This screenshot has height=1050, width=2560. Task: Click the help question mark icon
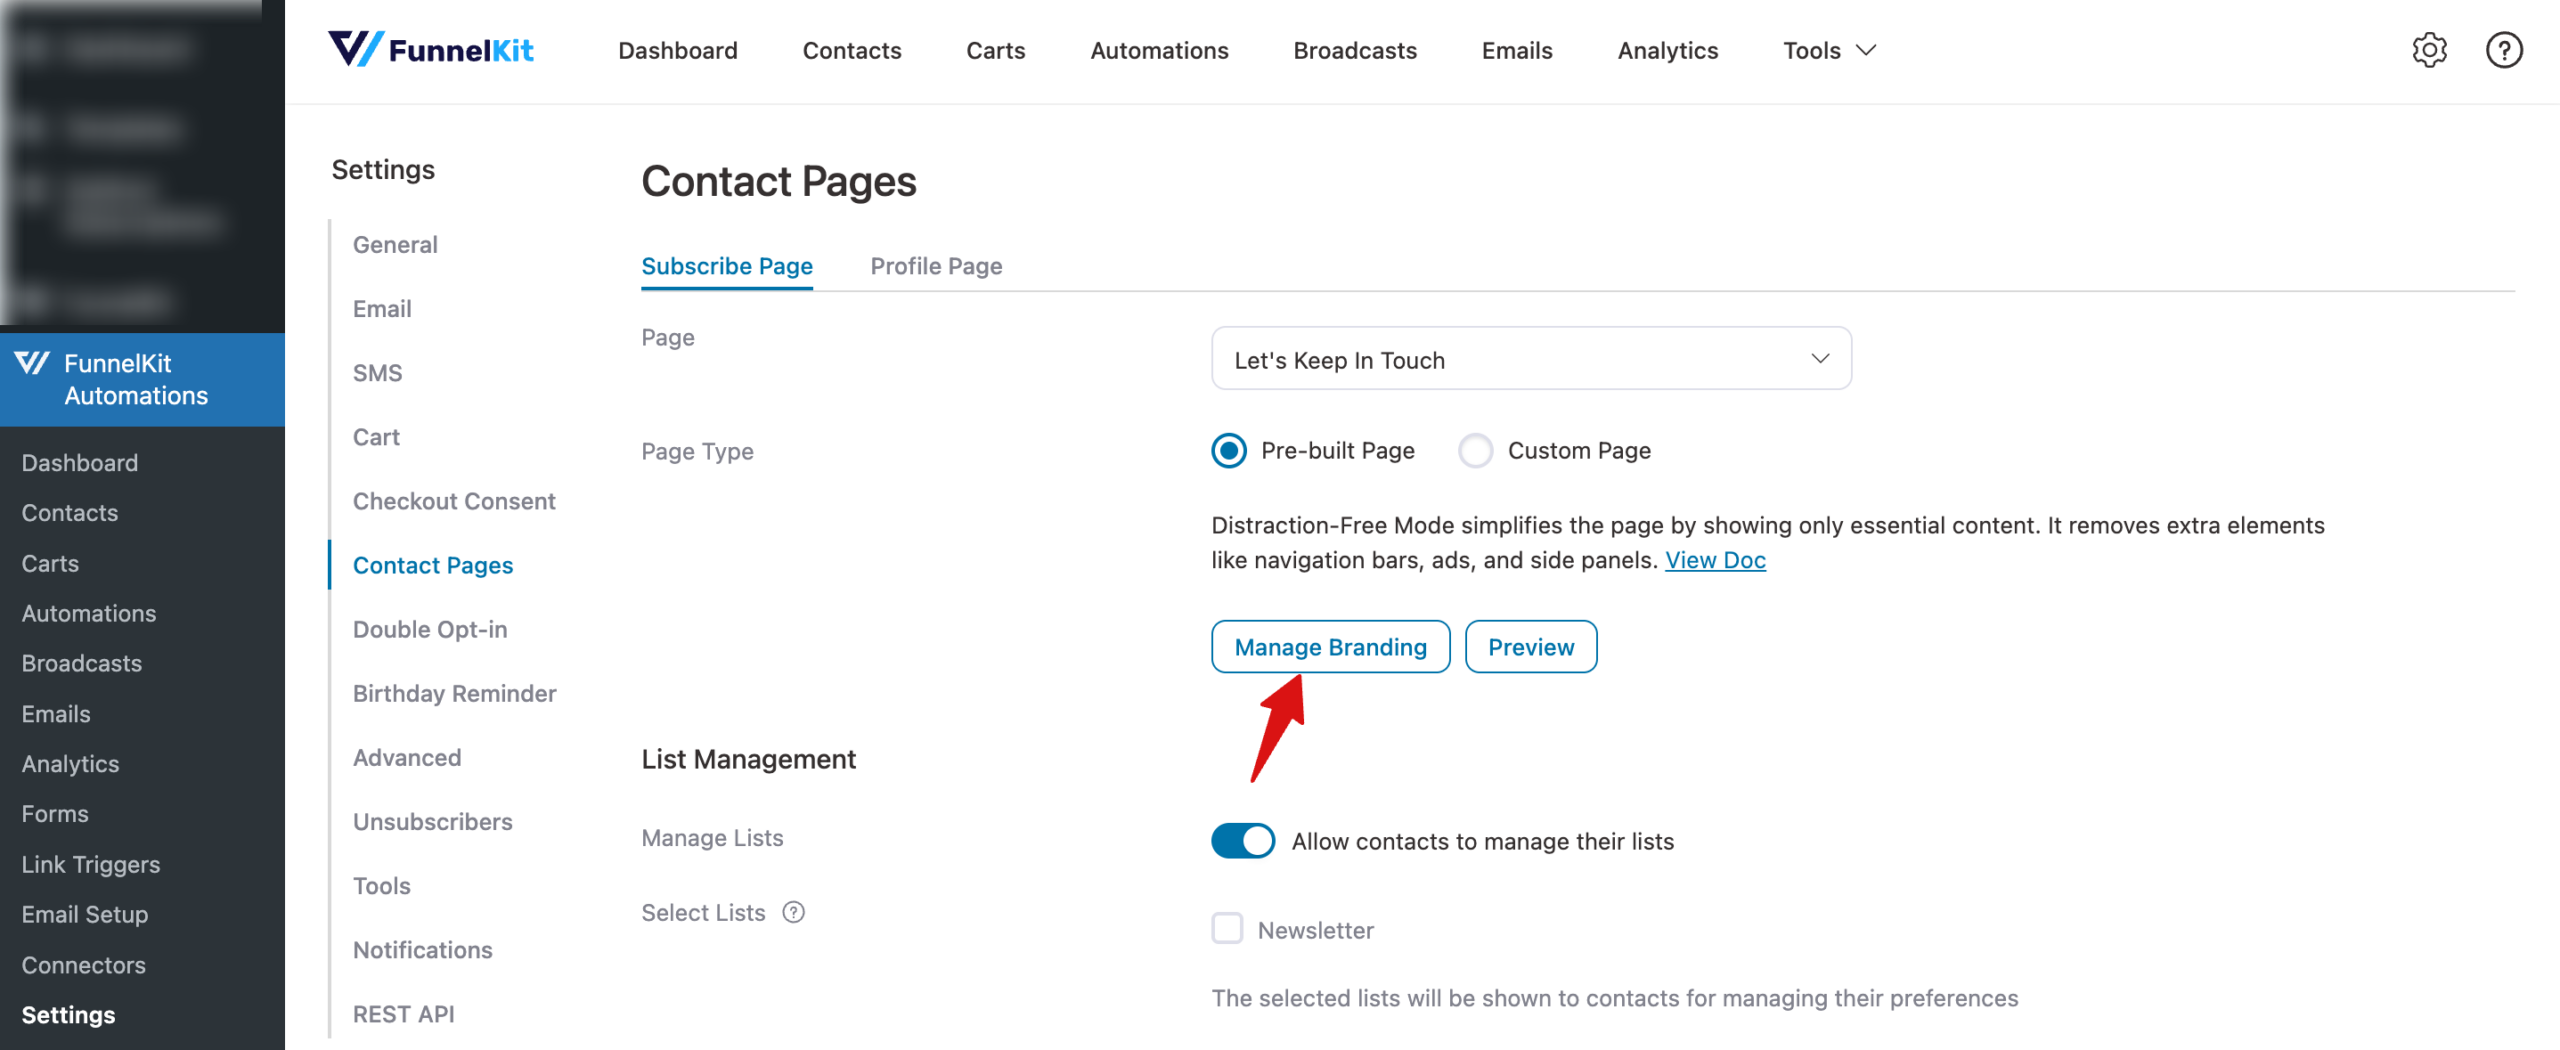[2504, 50]
